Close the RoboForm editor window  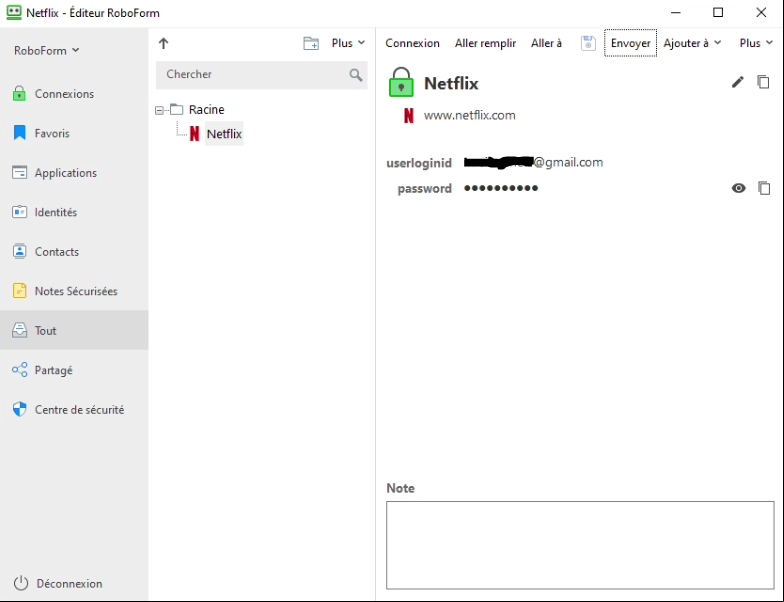(x=761, y=12)
